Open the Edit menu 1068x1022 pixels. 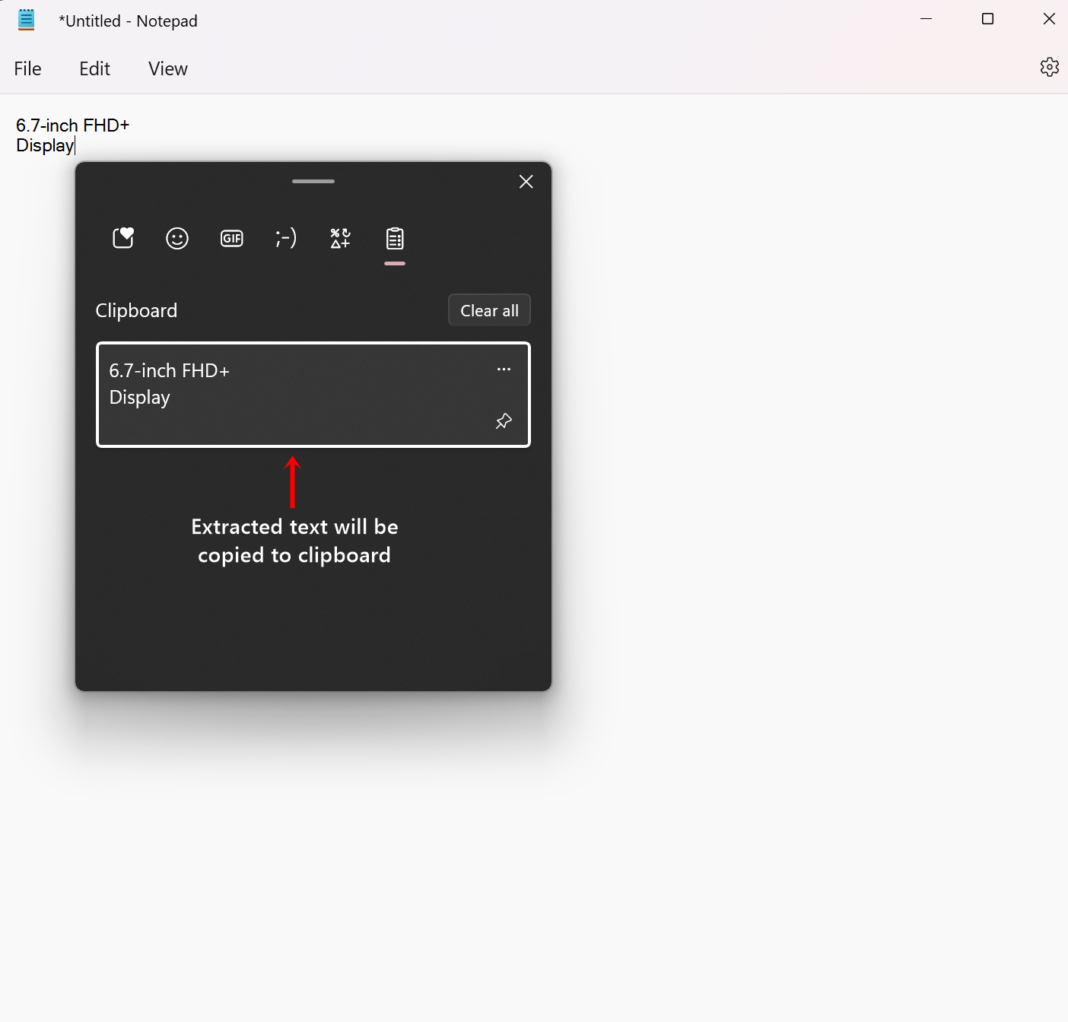(x=94, y=68)
